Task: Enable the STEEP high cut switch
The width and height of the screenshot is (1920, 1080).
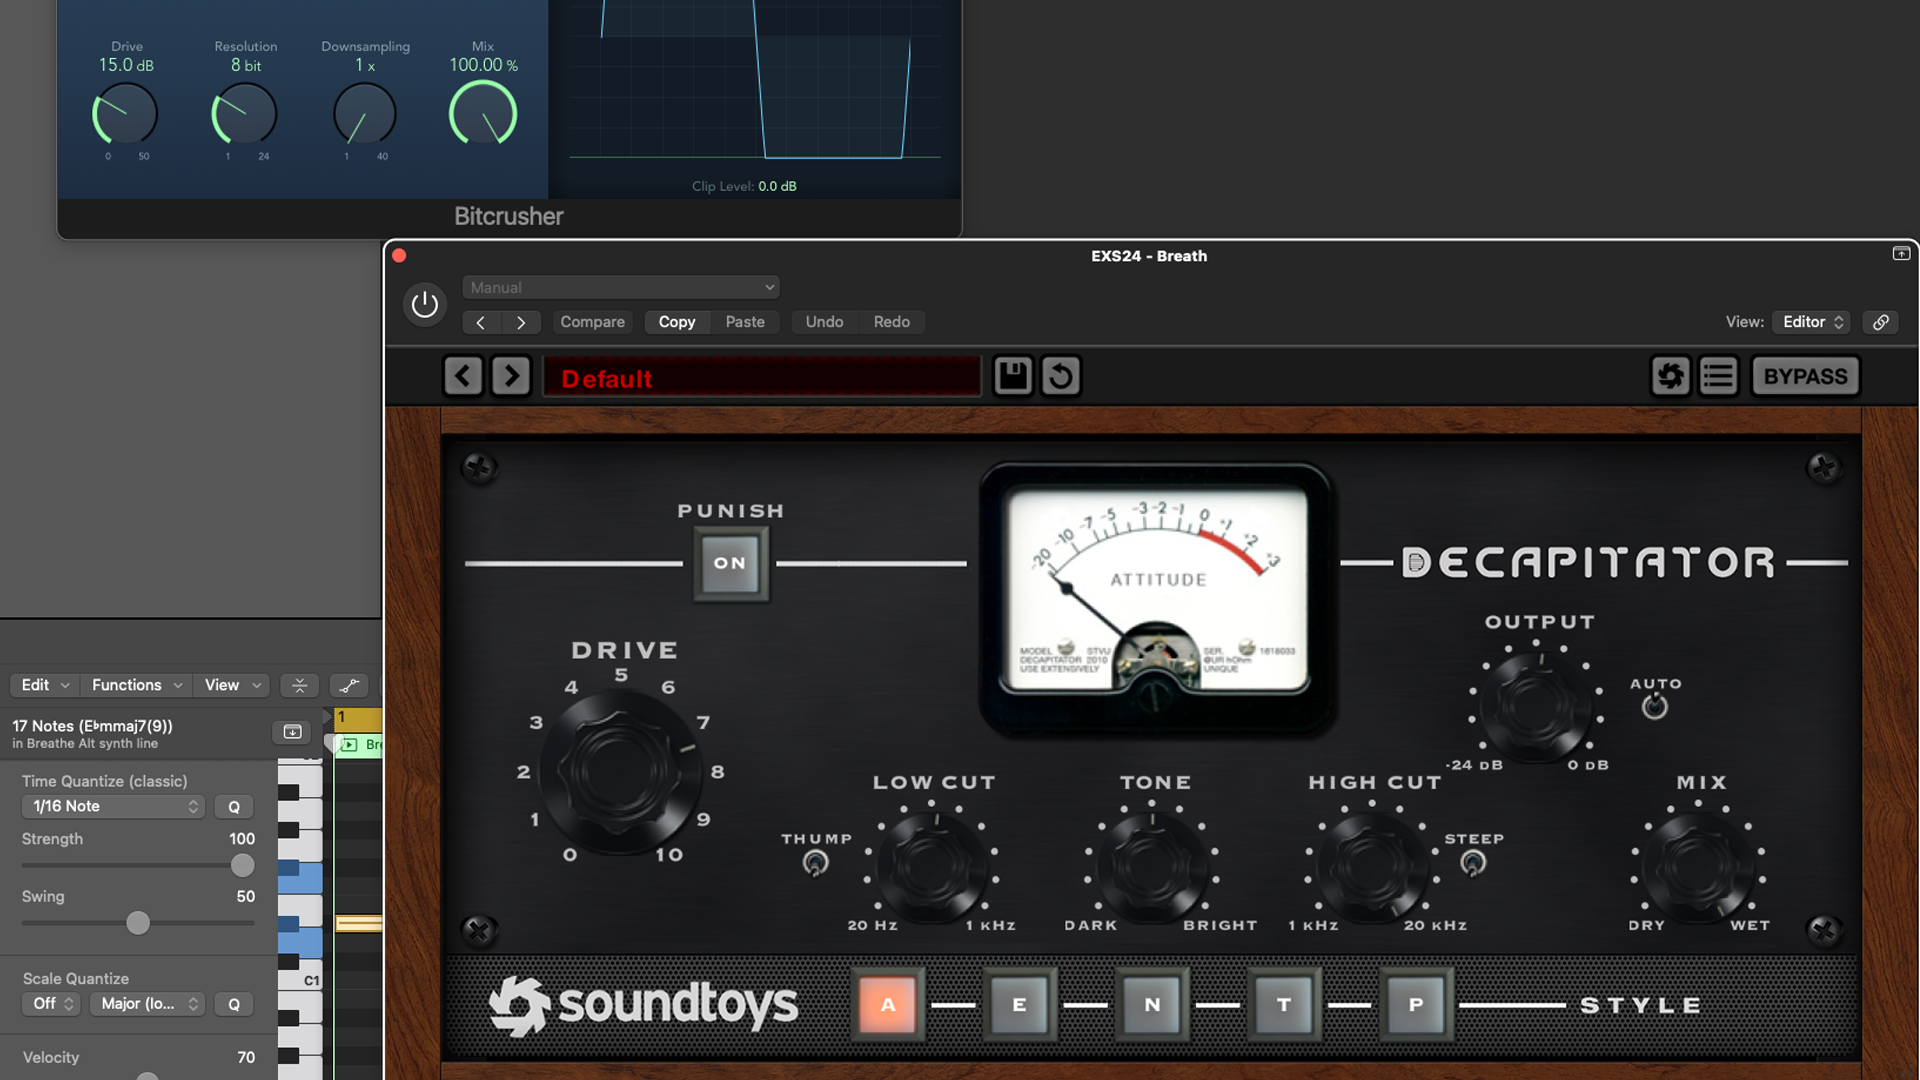Action: [x=1473, y=862]
